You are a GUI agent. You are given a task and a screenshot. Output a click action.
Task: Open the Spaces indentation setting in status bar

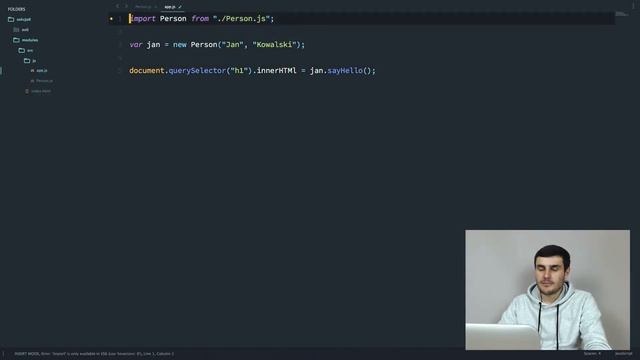point(592,353)
